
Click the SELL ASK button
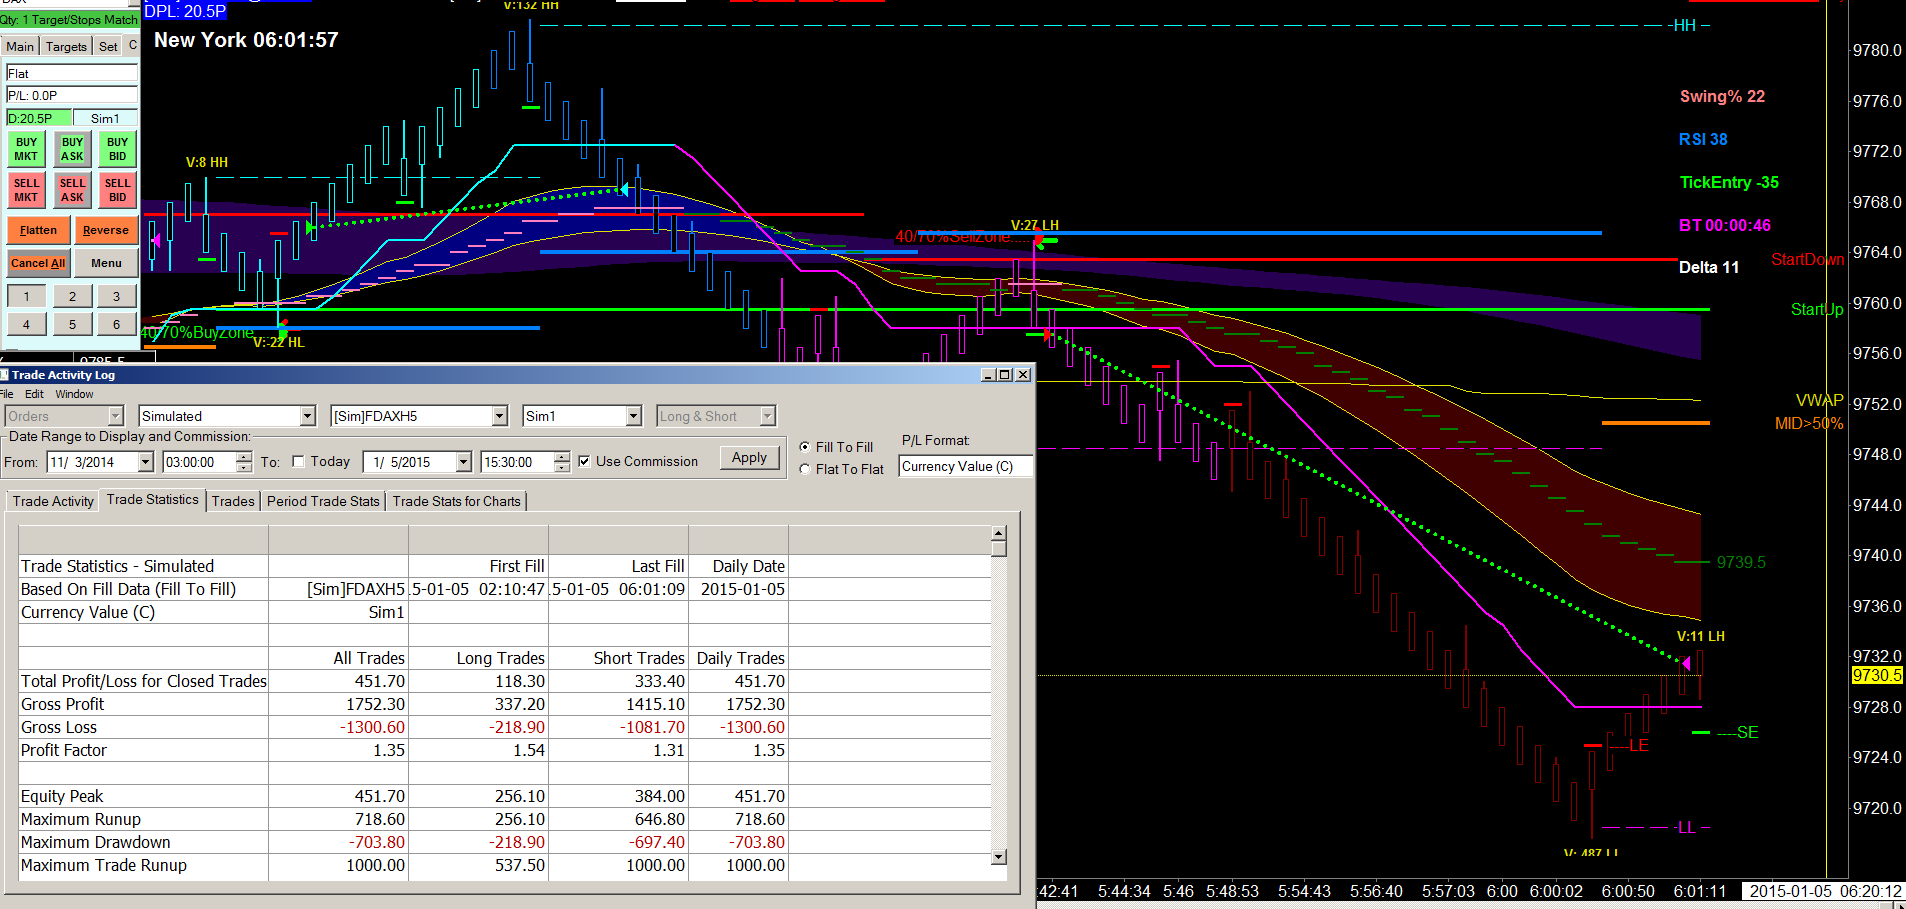tap(72, 190)
